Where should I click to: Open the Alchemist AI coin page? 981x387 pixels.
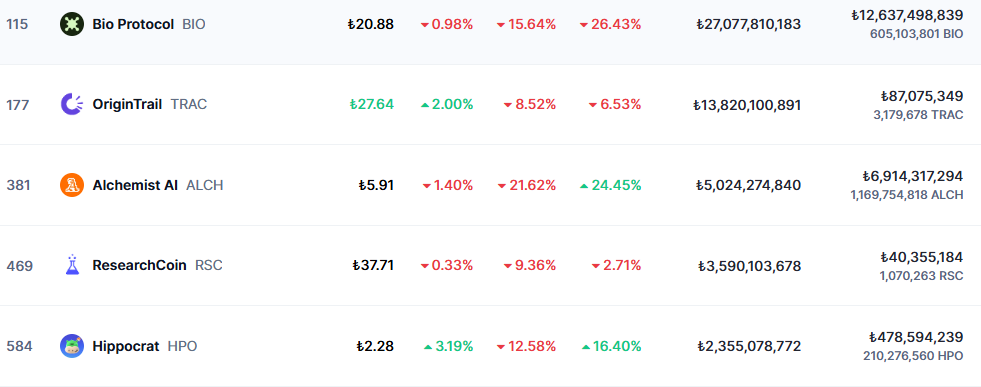135,185
